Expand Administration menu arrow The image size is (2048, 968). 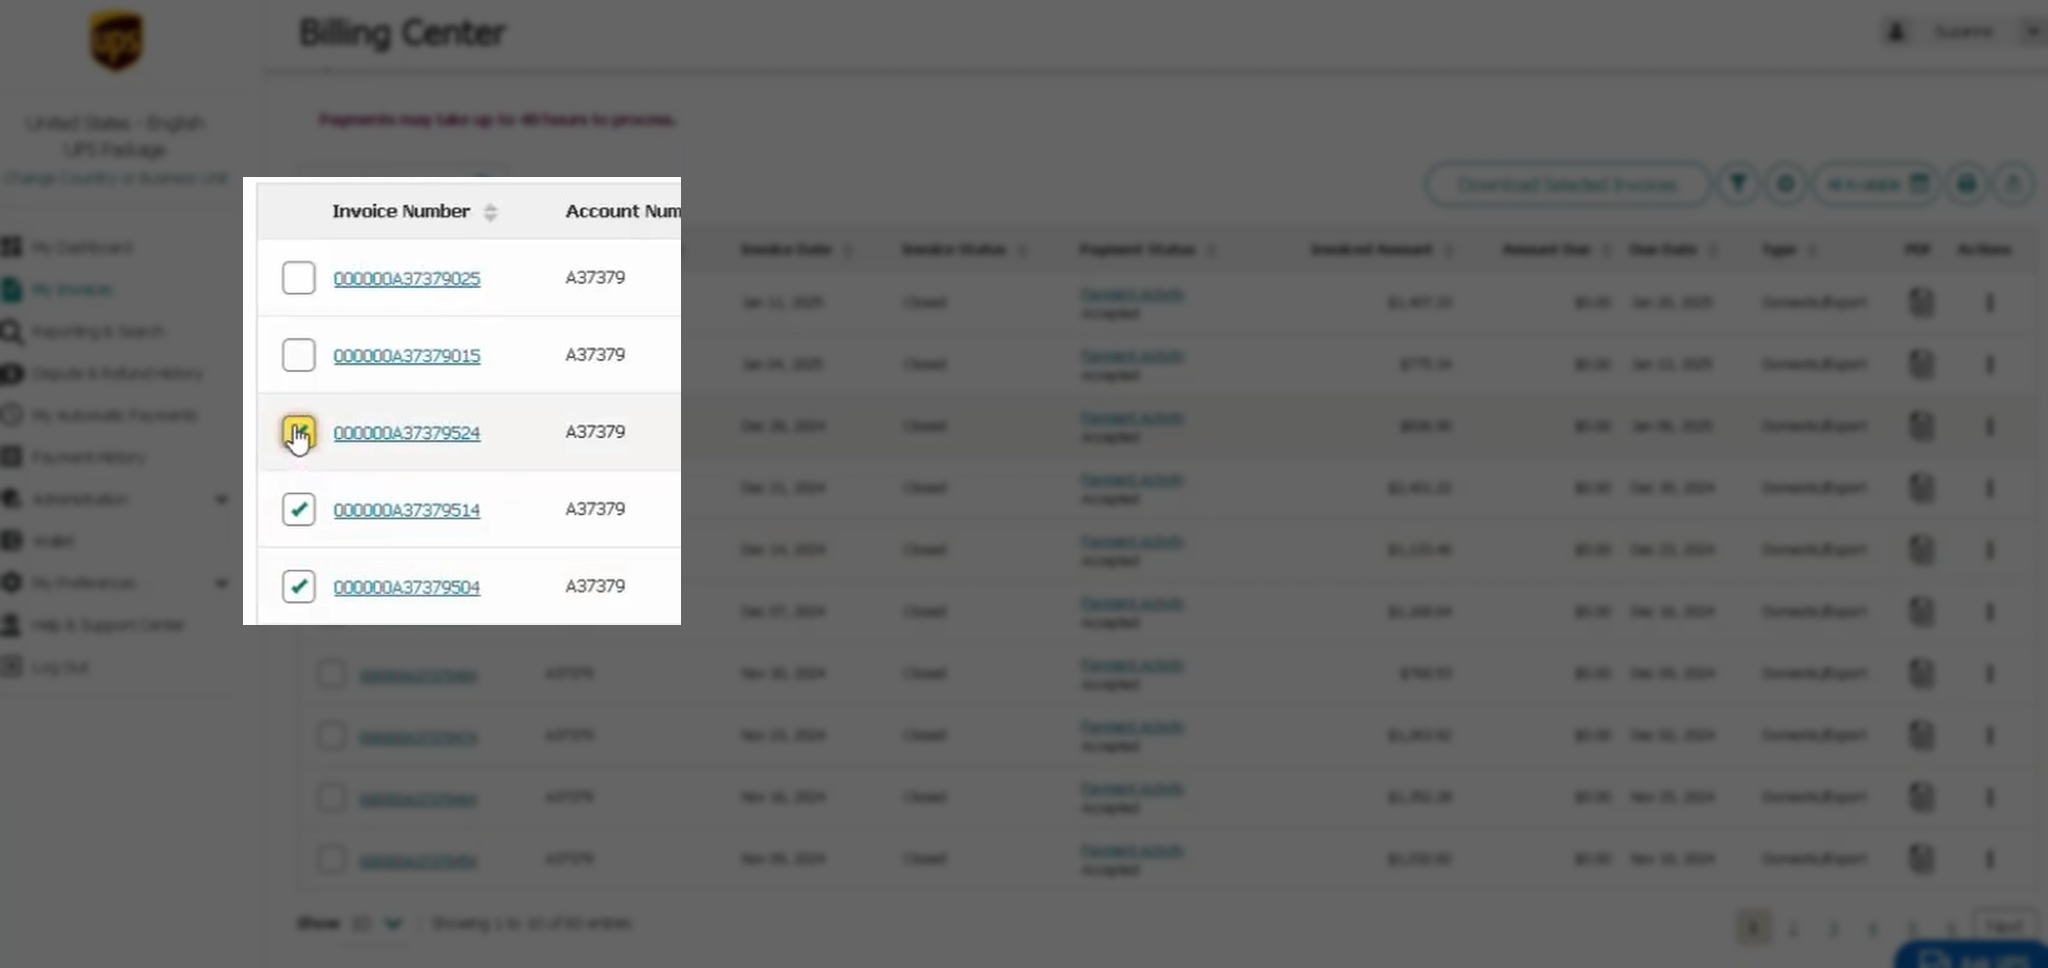pos(221,499)
